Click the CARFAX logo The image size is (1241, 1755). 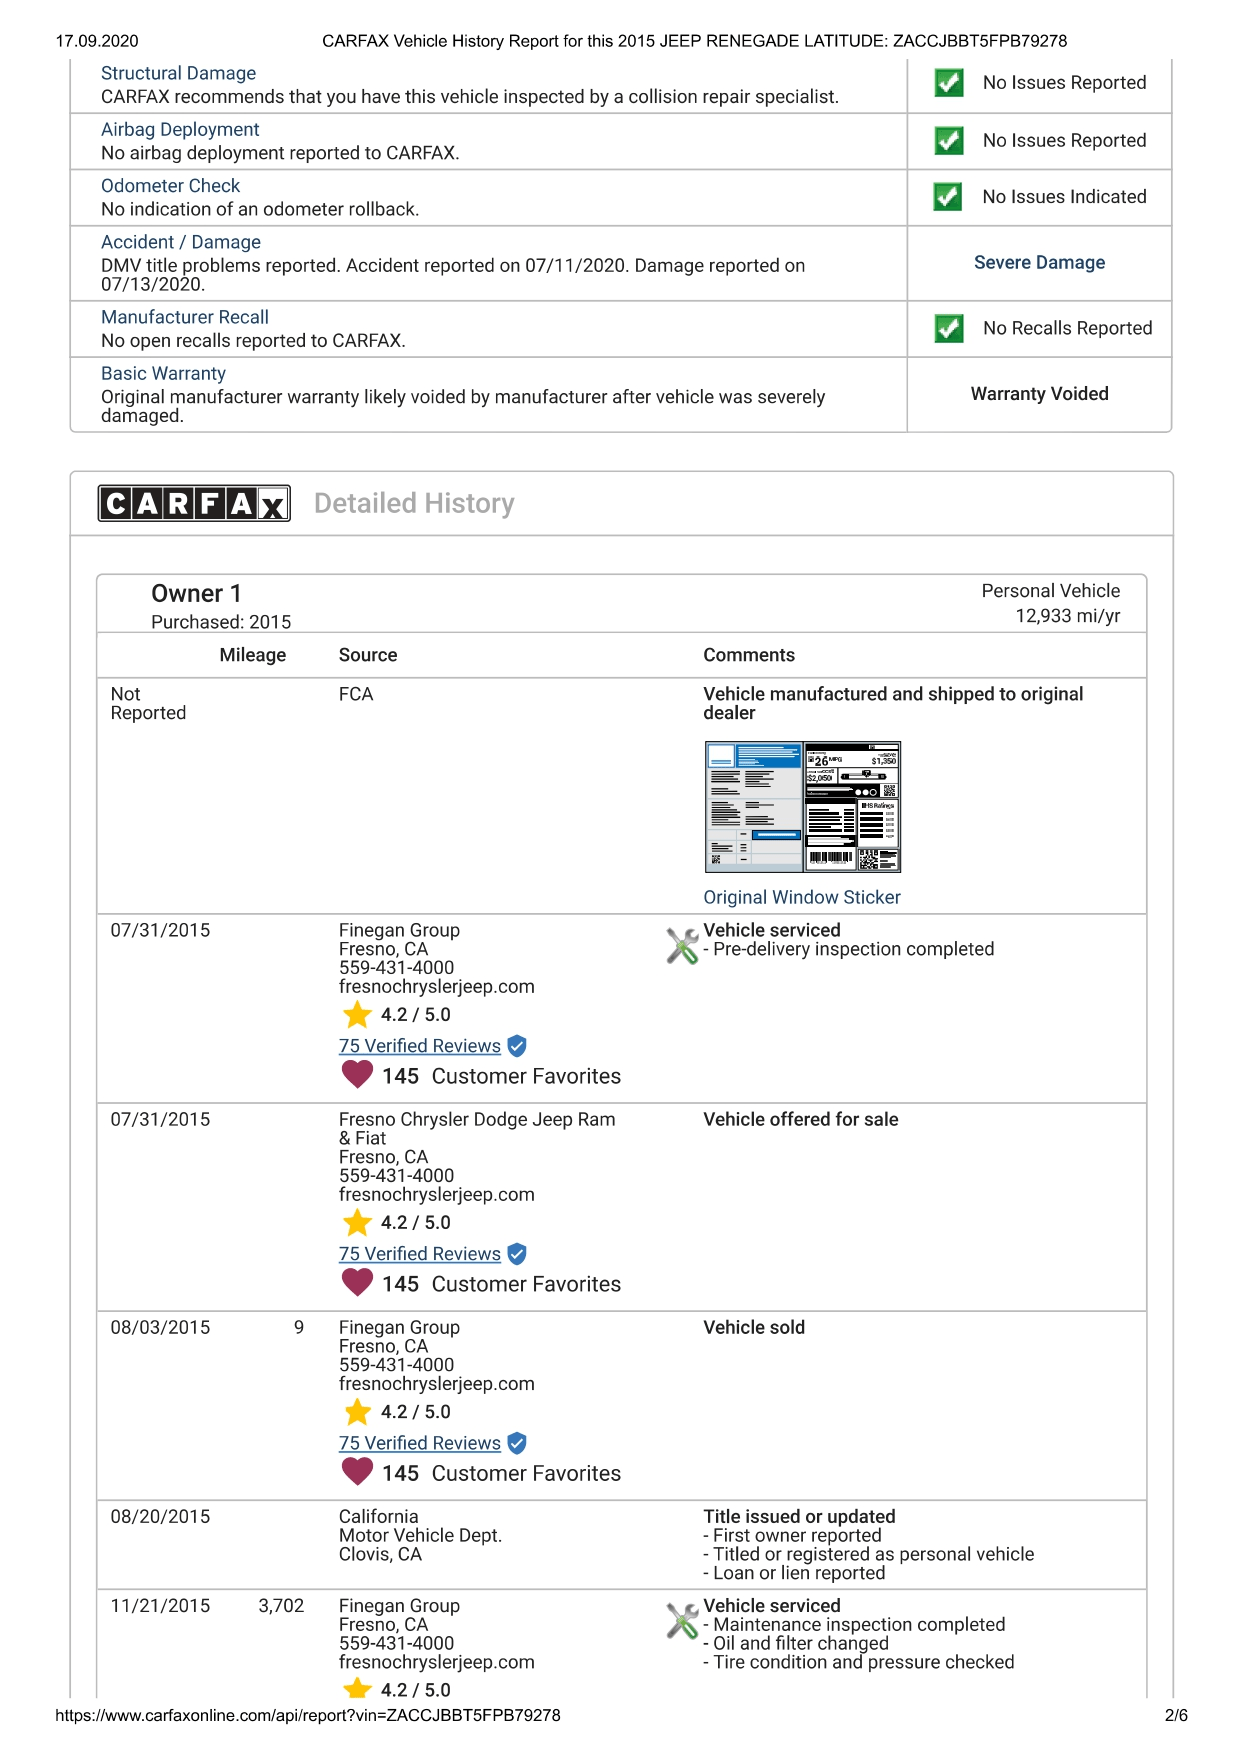pyautogui.click(x=194, y=503)
